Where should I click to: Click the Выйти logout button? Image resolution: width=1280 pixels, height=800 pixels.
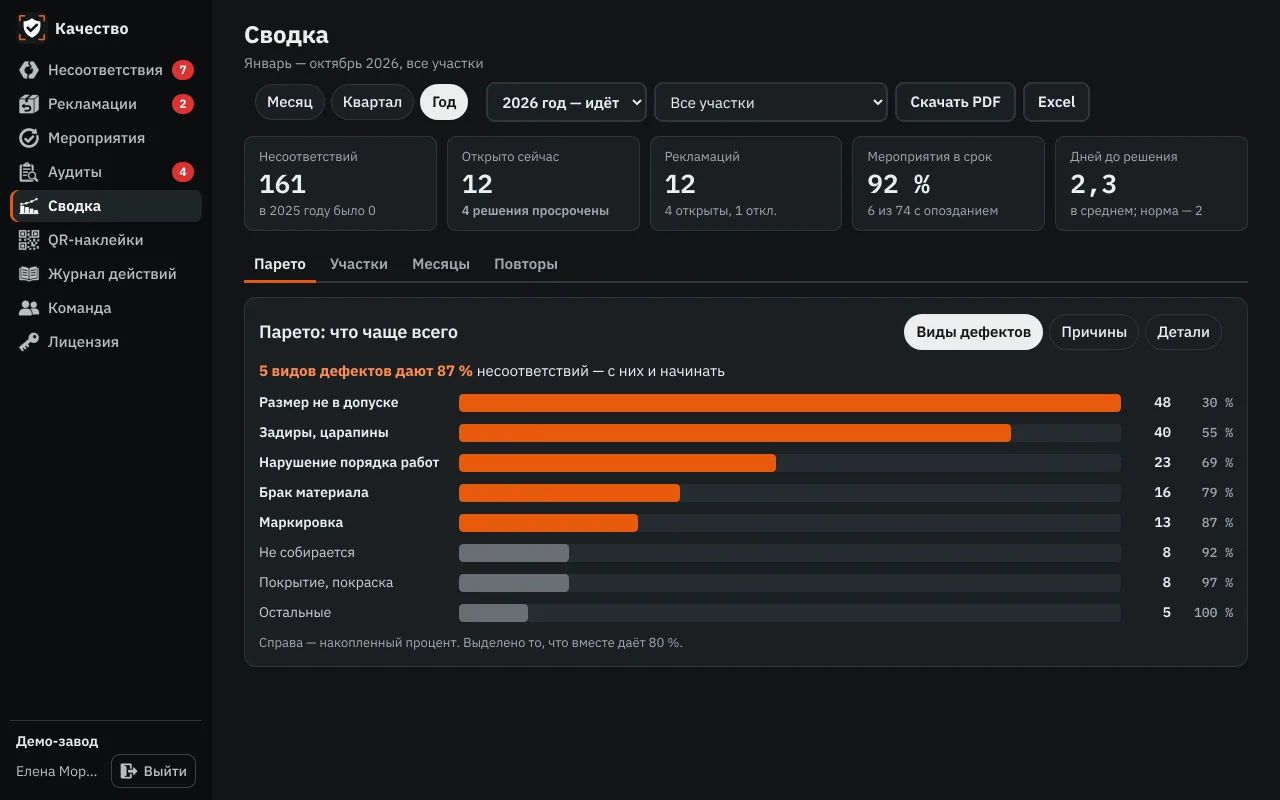coord(154,771)
